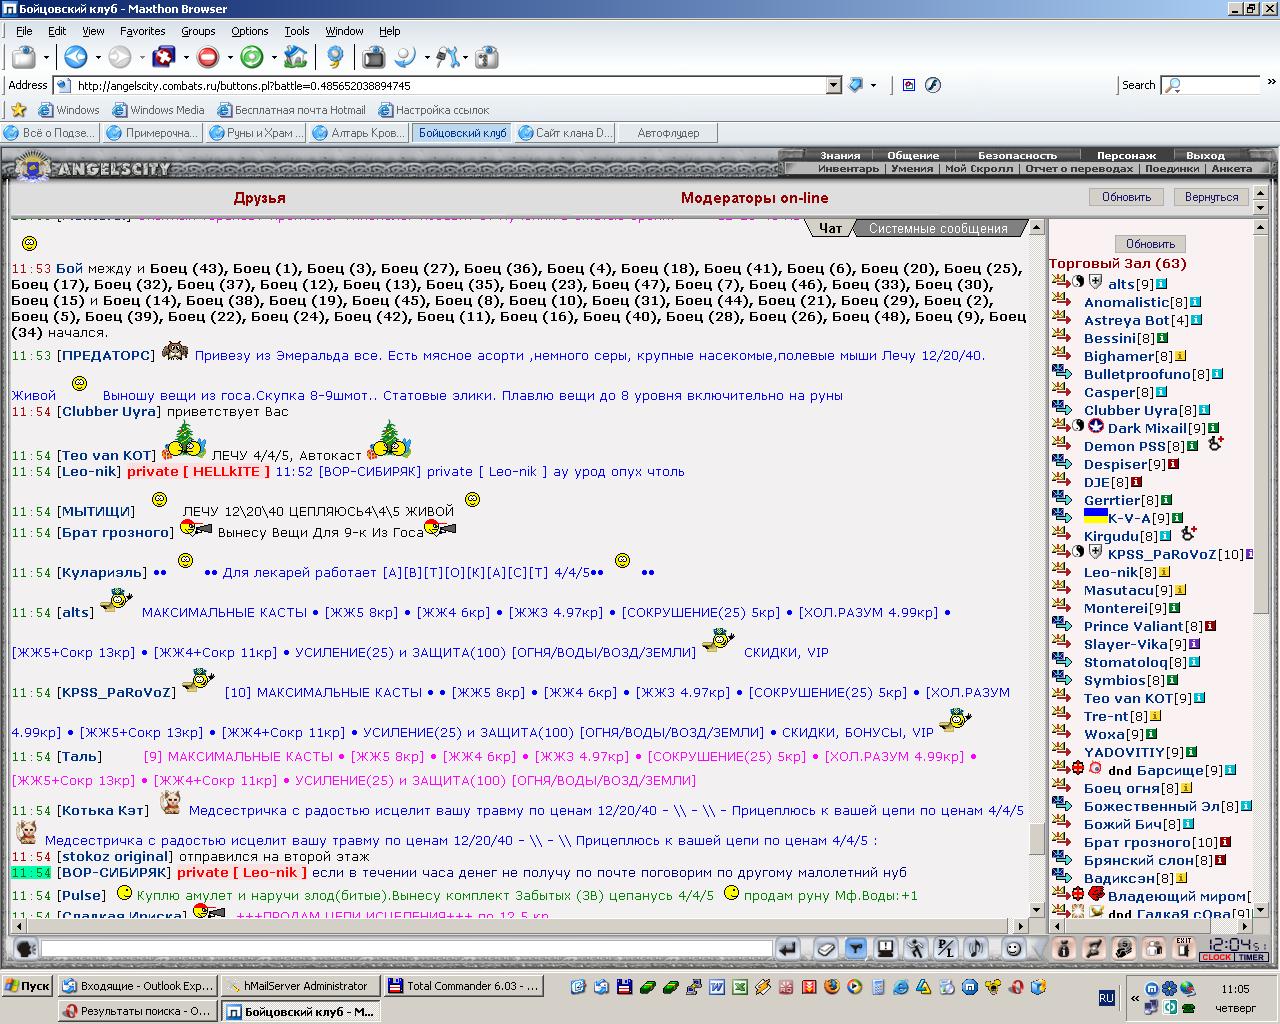
Task: Click private-message icon beside Stomatolog
Action: (1062, 662)
